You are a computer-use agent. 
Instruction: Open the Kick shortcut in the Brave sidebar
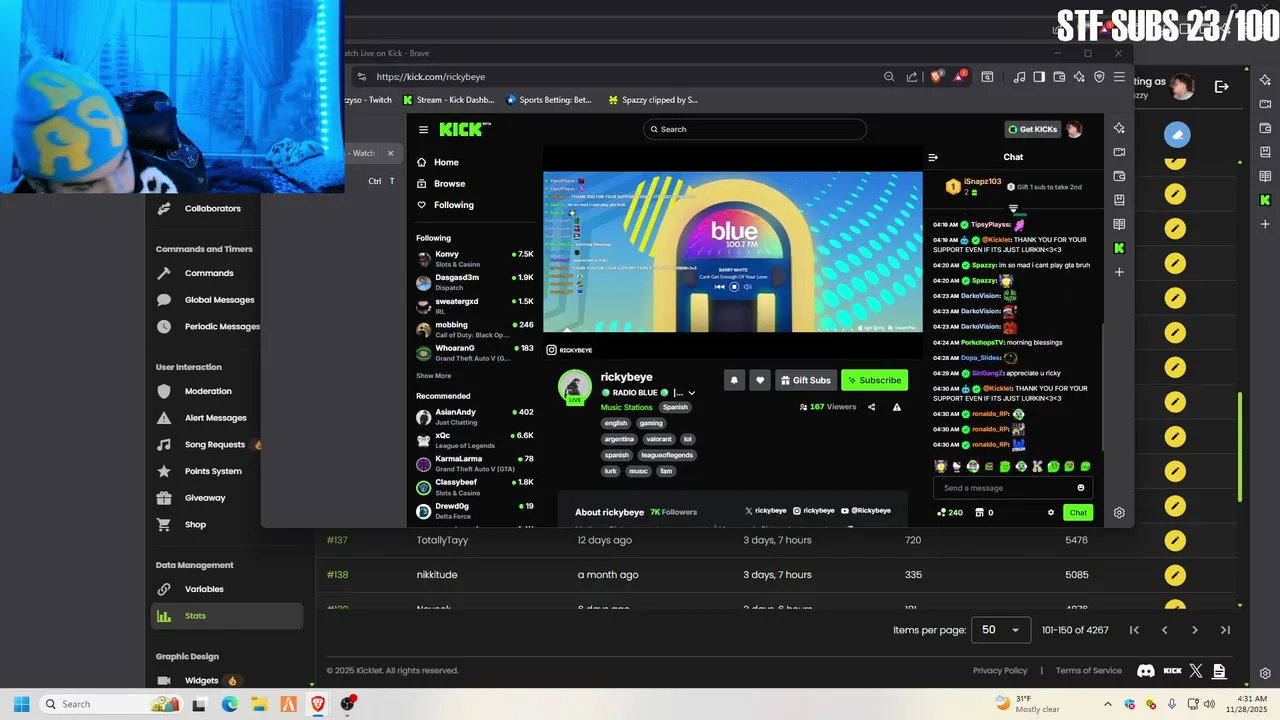tap(1119, 248)
